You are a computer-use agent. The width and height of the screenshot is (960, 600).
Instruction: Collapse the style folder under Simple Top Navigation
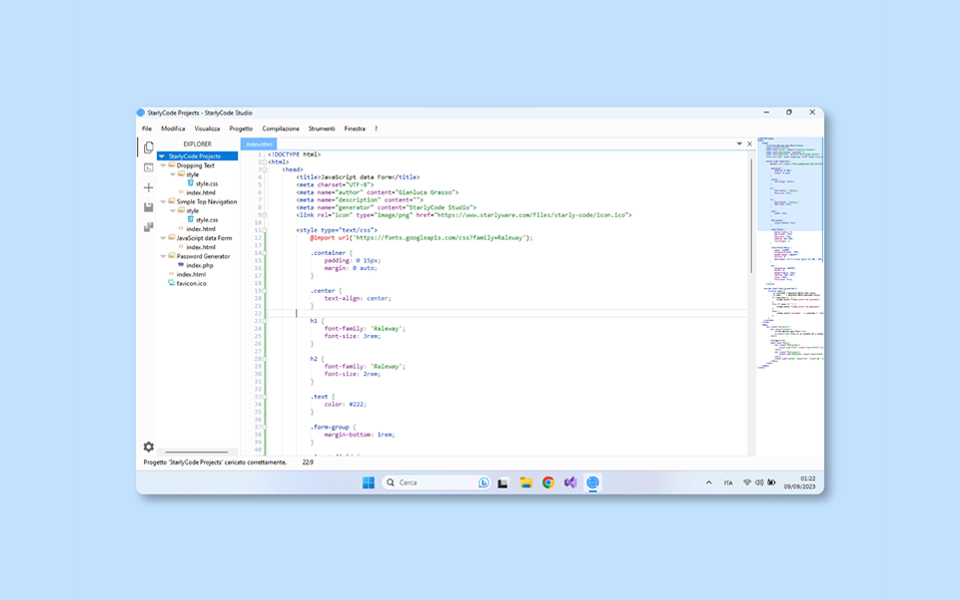173,211
